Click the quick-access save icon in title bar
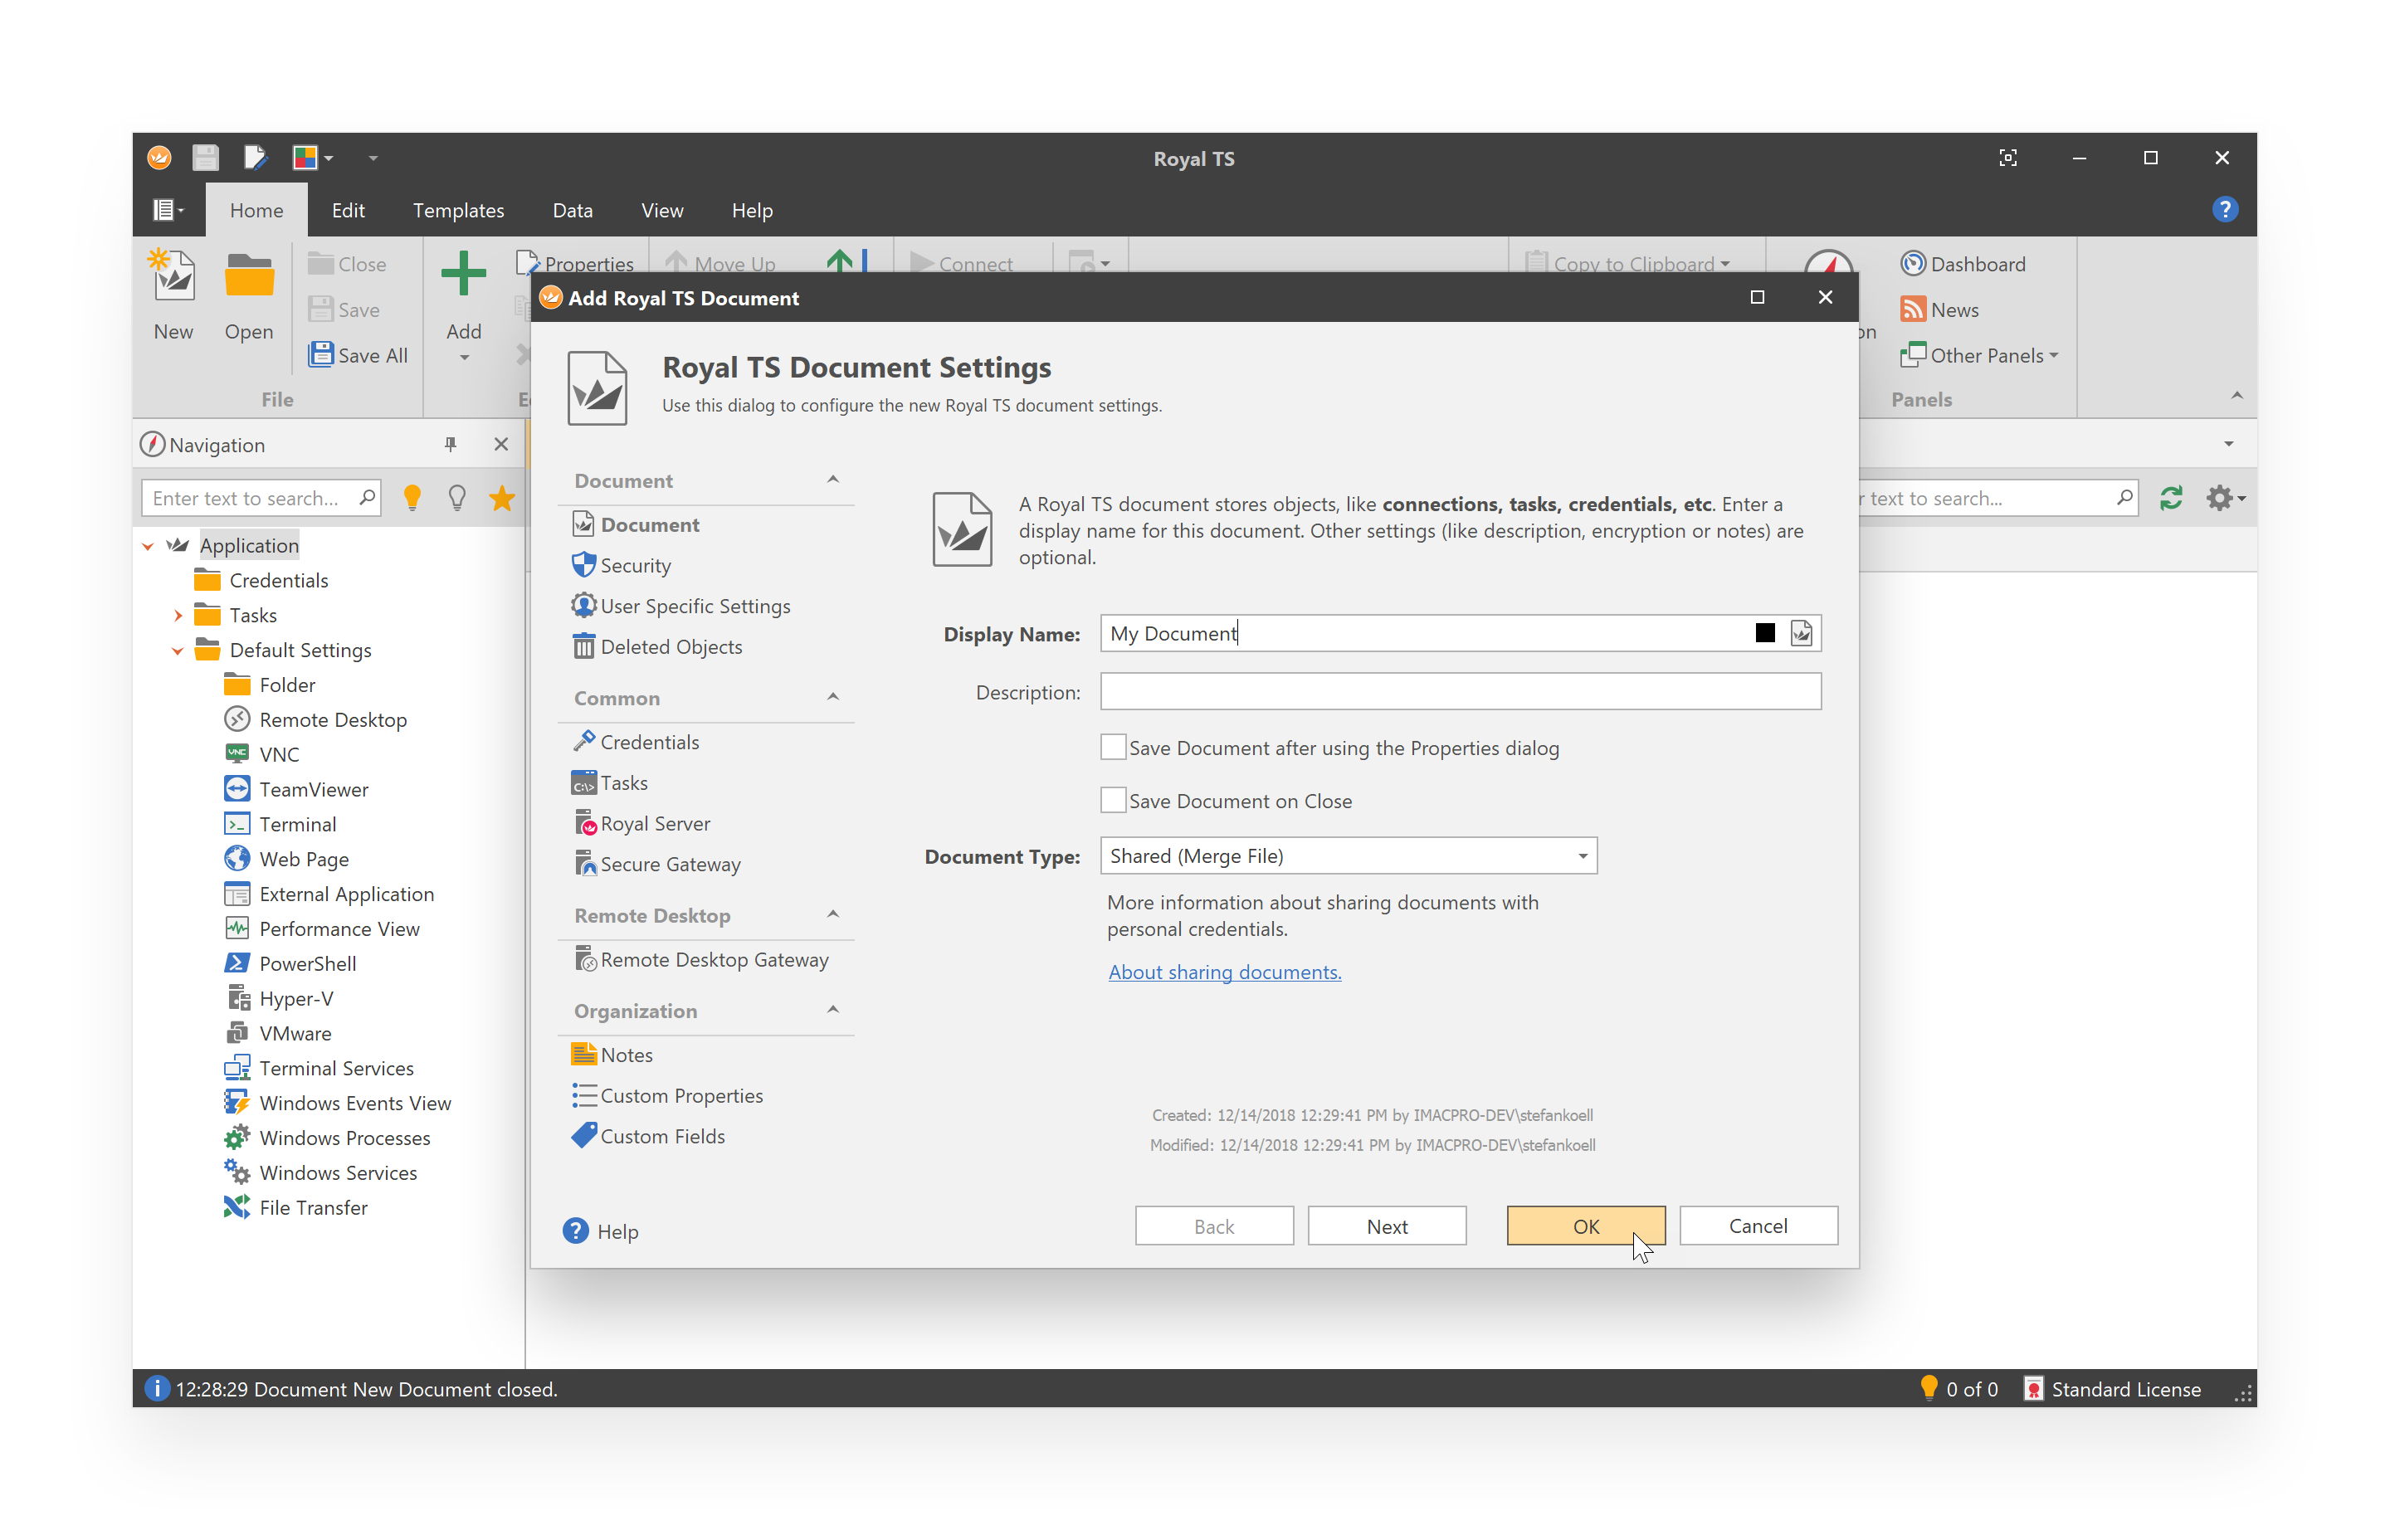The image size is (2390, 1540). point(205,157)
